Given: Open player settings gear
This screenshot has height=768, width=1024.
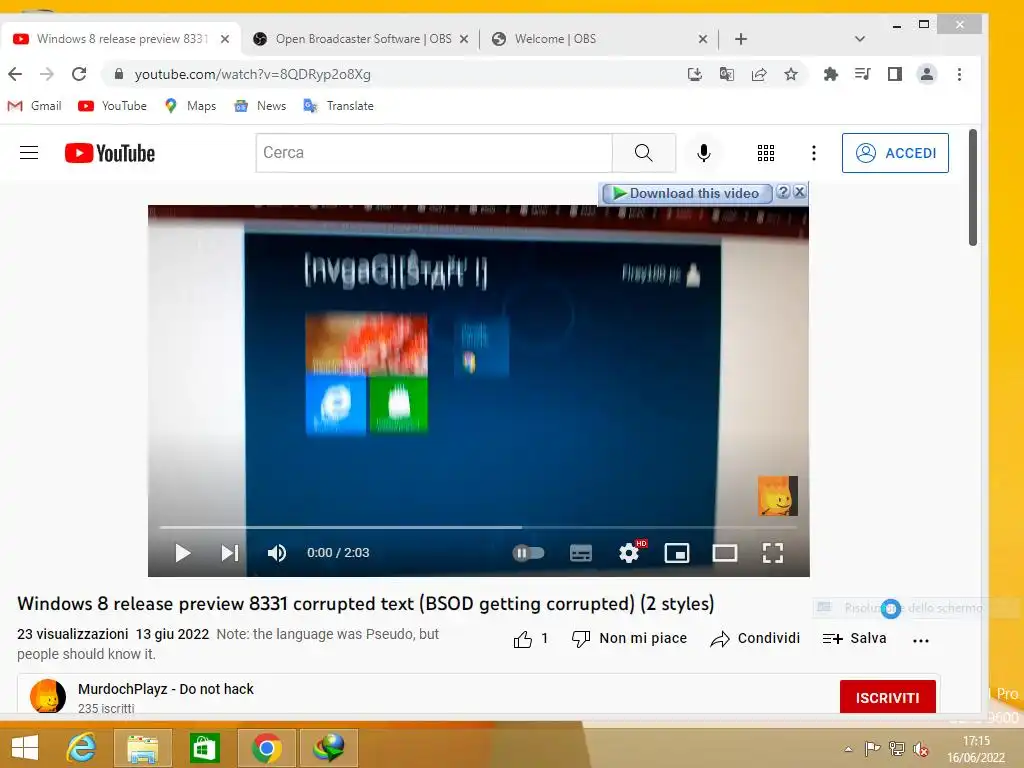Looking at the screenshot, I should [x=630, y=553].
